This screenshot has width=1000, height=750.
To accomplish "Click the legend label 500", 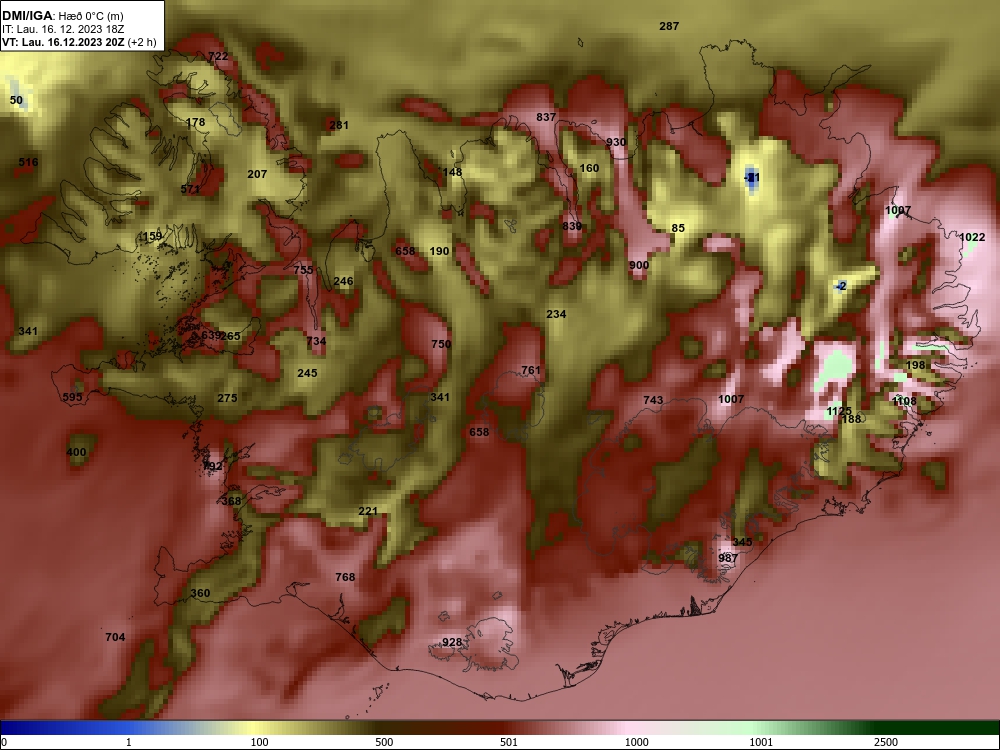I will pos(384,742).
